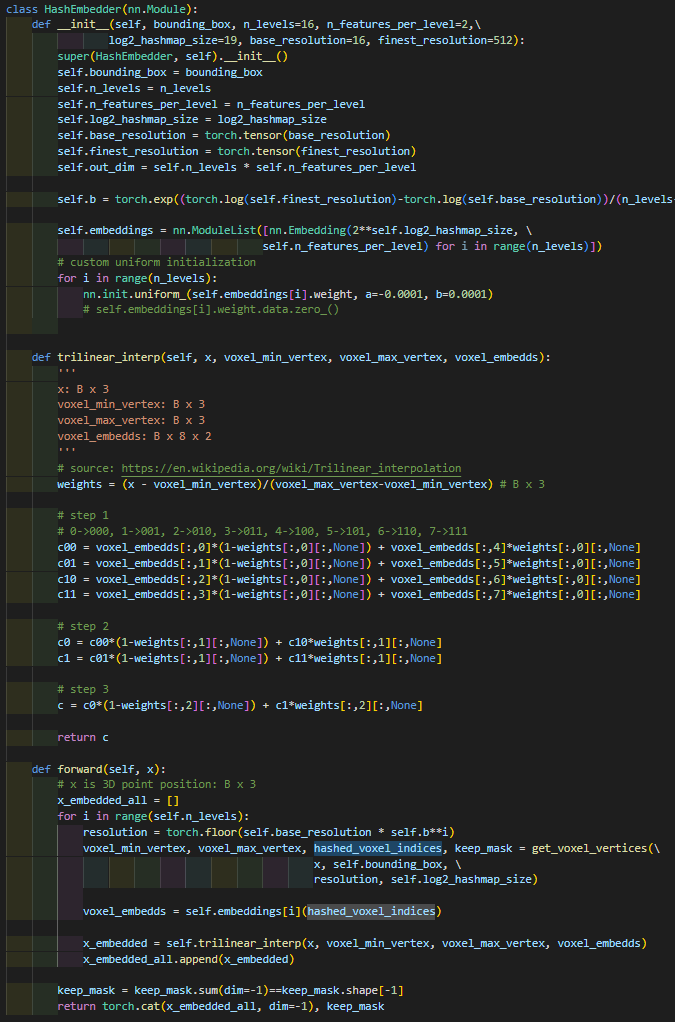
Task: Click the 'b=0.0001' argument
Action: [460, 295]
